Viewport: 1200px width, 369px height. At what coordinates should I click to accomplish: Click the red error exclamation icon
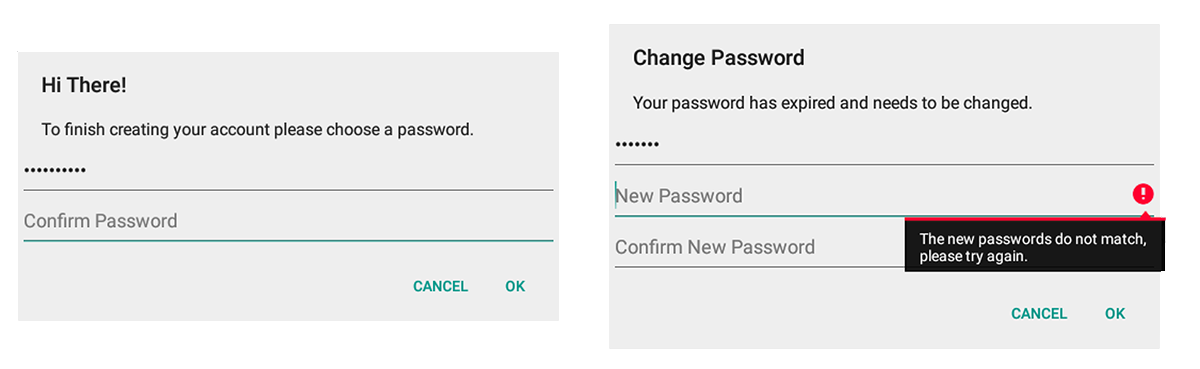pos(1143,194)
